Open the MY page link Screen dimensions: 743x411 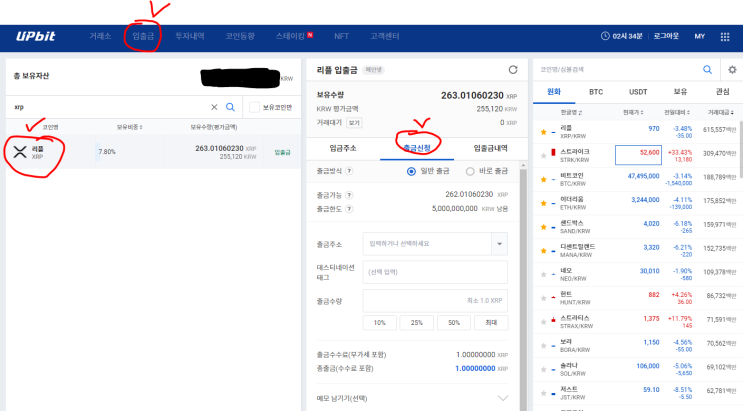(699, 36)
